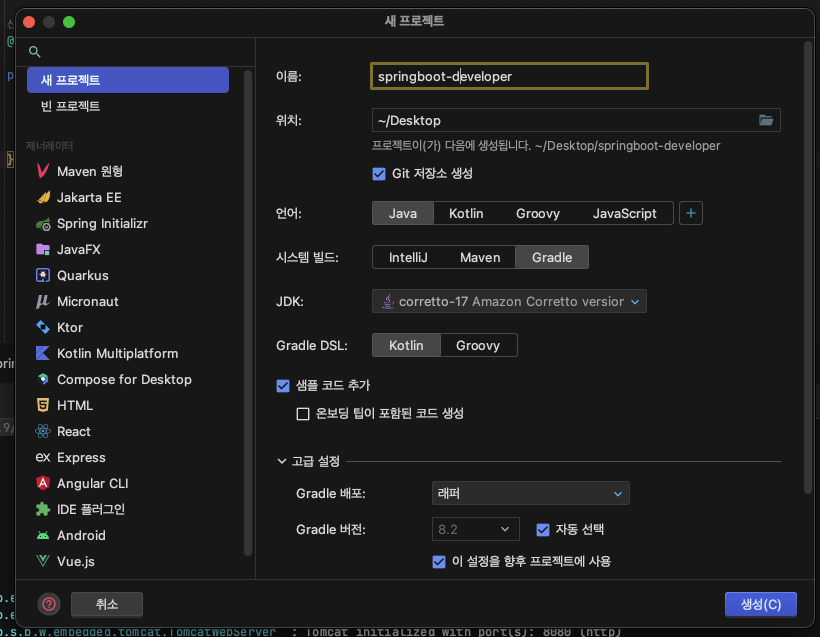
Task: Toggle Git 저장소 생성 checkbox
Action: click(x=379, y=174)
